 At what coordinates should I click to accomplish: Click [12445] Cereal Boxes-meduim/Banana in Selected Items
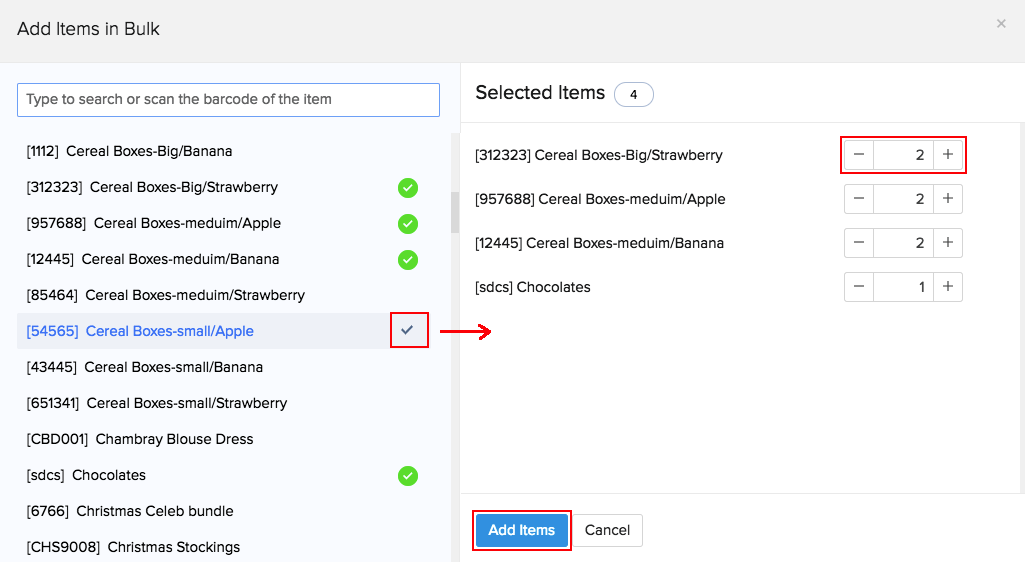click(x=599, y=242)
